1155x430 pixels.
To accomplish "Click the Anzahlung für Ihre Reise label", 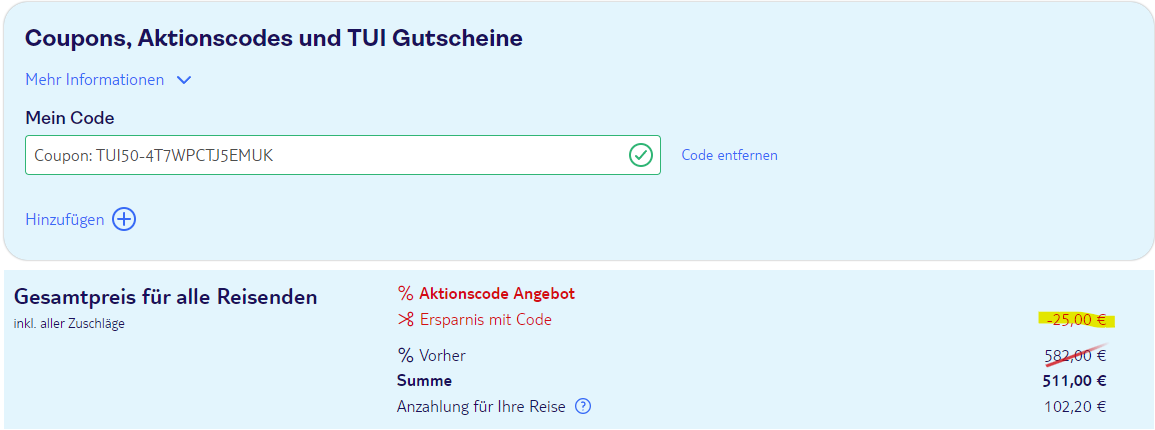I will 481,406.
